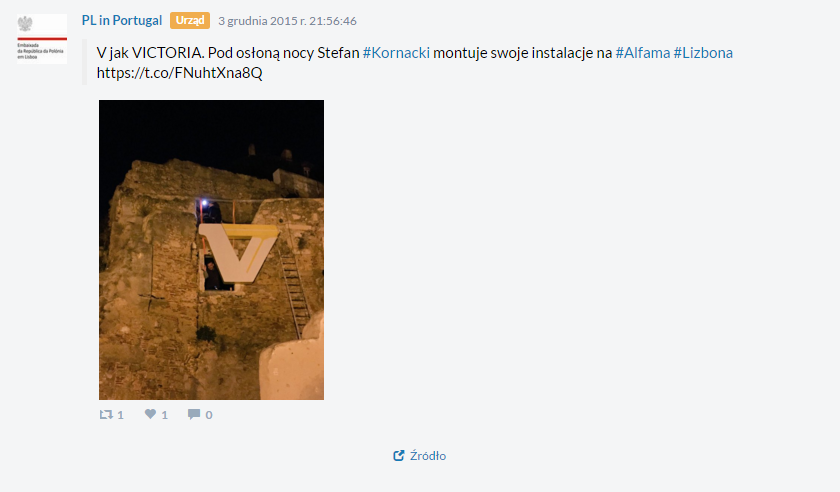Open the #Kornacki hashtag
This screenshot has width=840, height=492.
[396, 53]
